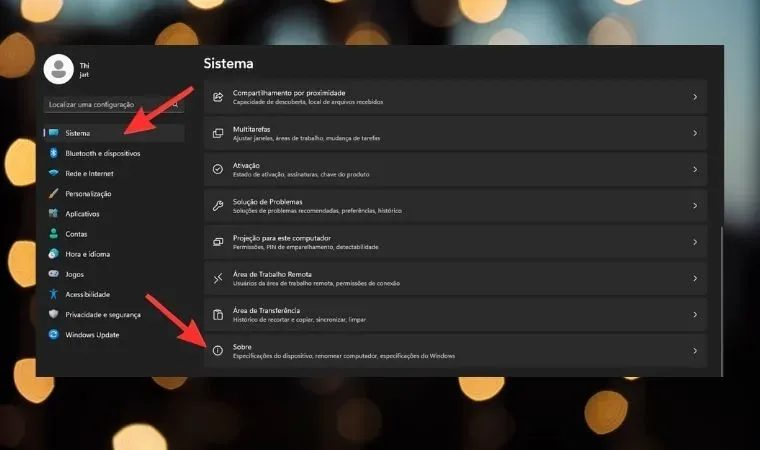Click 'Histórico de recortar e copiar' description
The width and height of the screenshot is (760, 450).
[299, 320]
